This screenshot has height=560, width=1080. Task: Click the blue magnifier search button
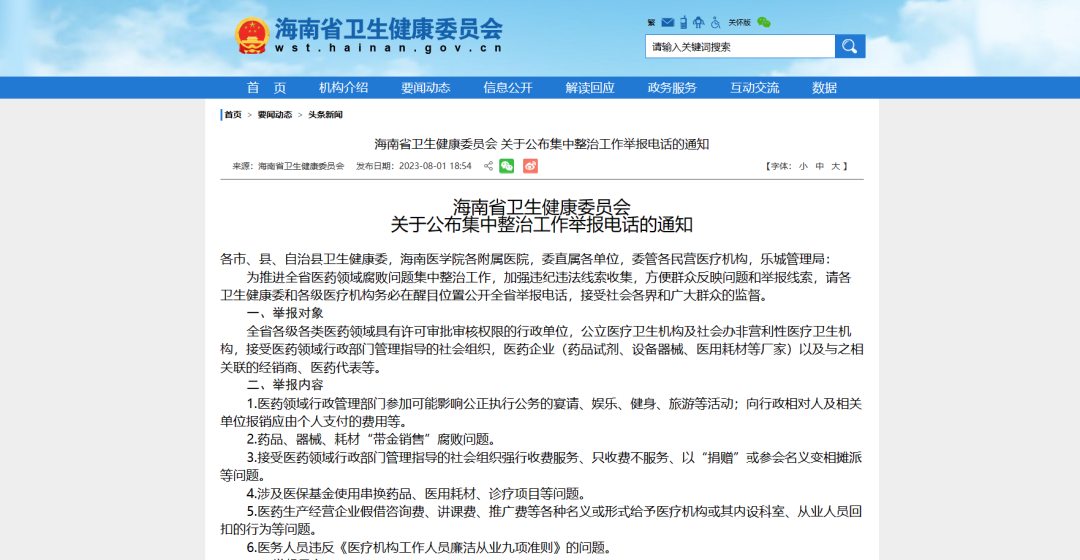[x=850, y=46]
